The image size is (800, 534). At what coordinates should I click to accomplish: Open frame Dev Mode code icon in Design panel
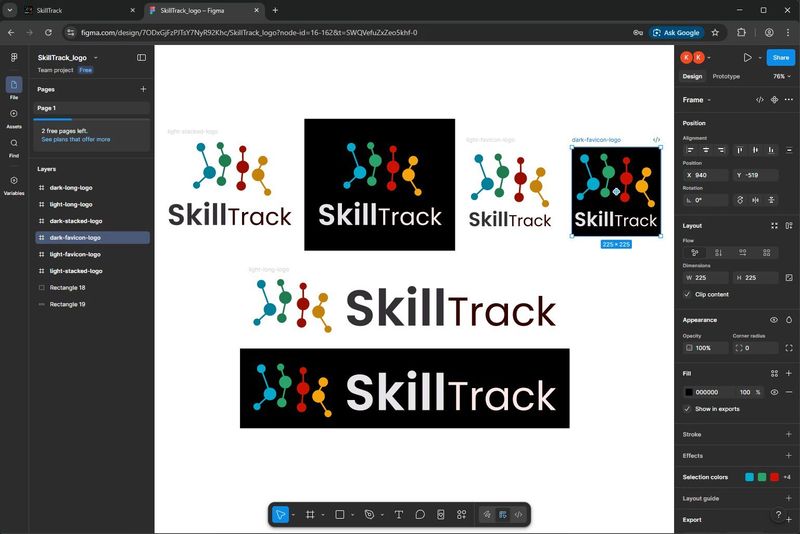click(x=760, y=100)
